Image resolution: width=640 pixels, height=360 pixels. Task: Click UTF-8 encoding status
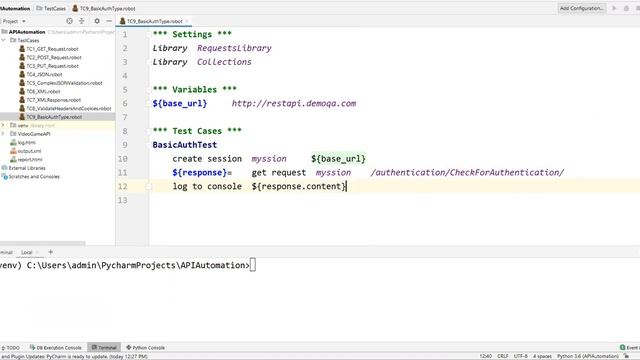tap(520, 356)
